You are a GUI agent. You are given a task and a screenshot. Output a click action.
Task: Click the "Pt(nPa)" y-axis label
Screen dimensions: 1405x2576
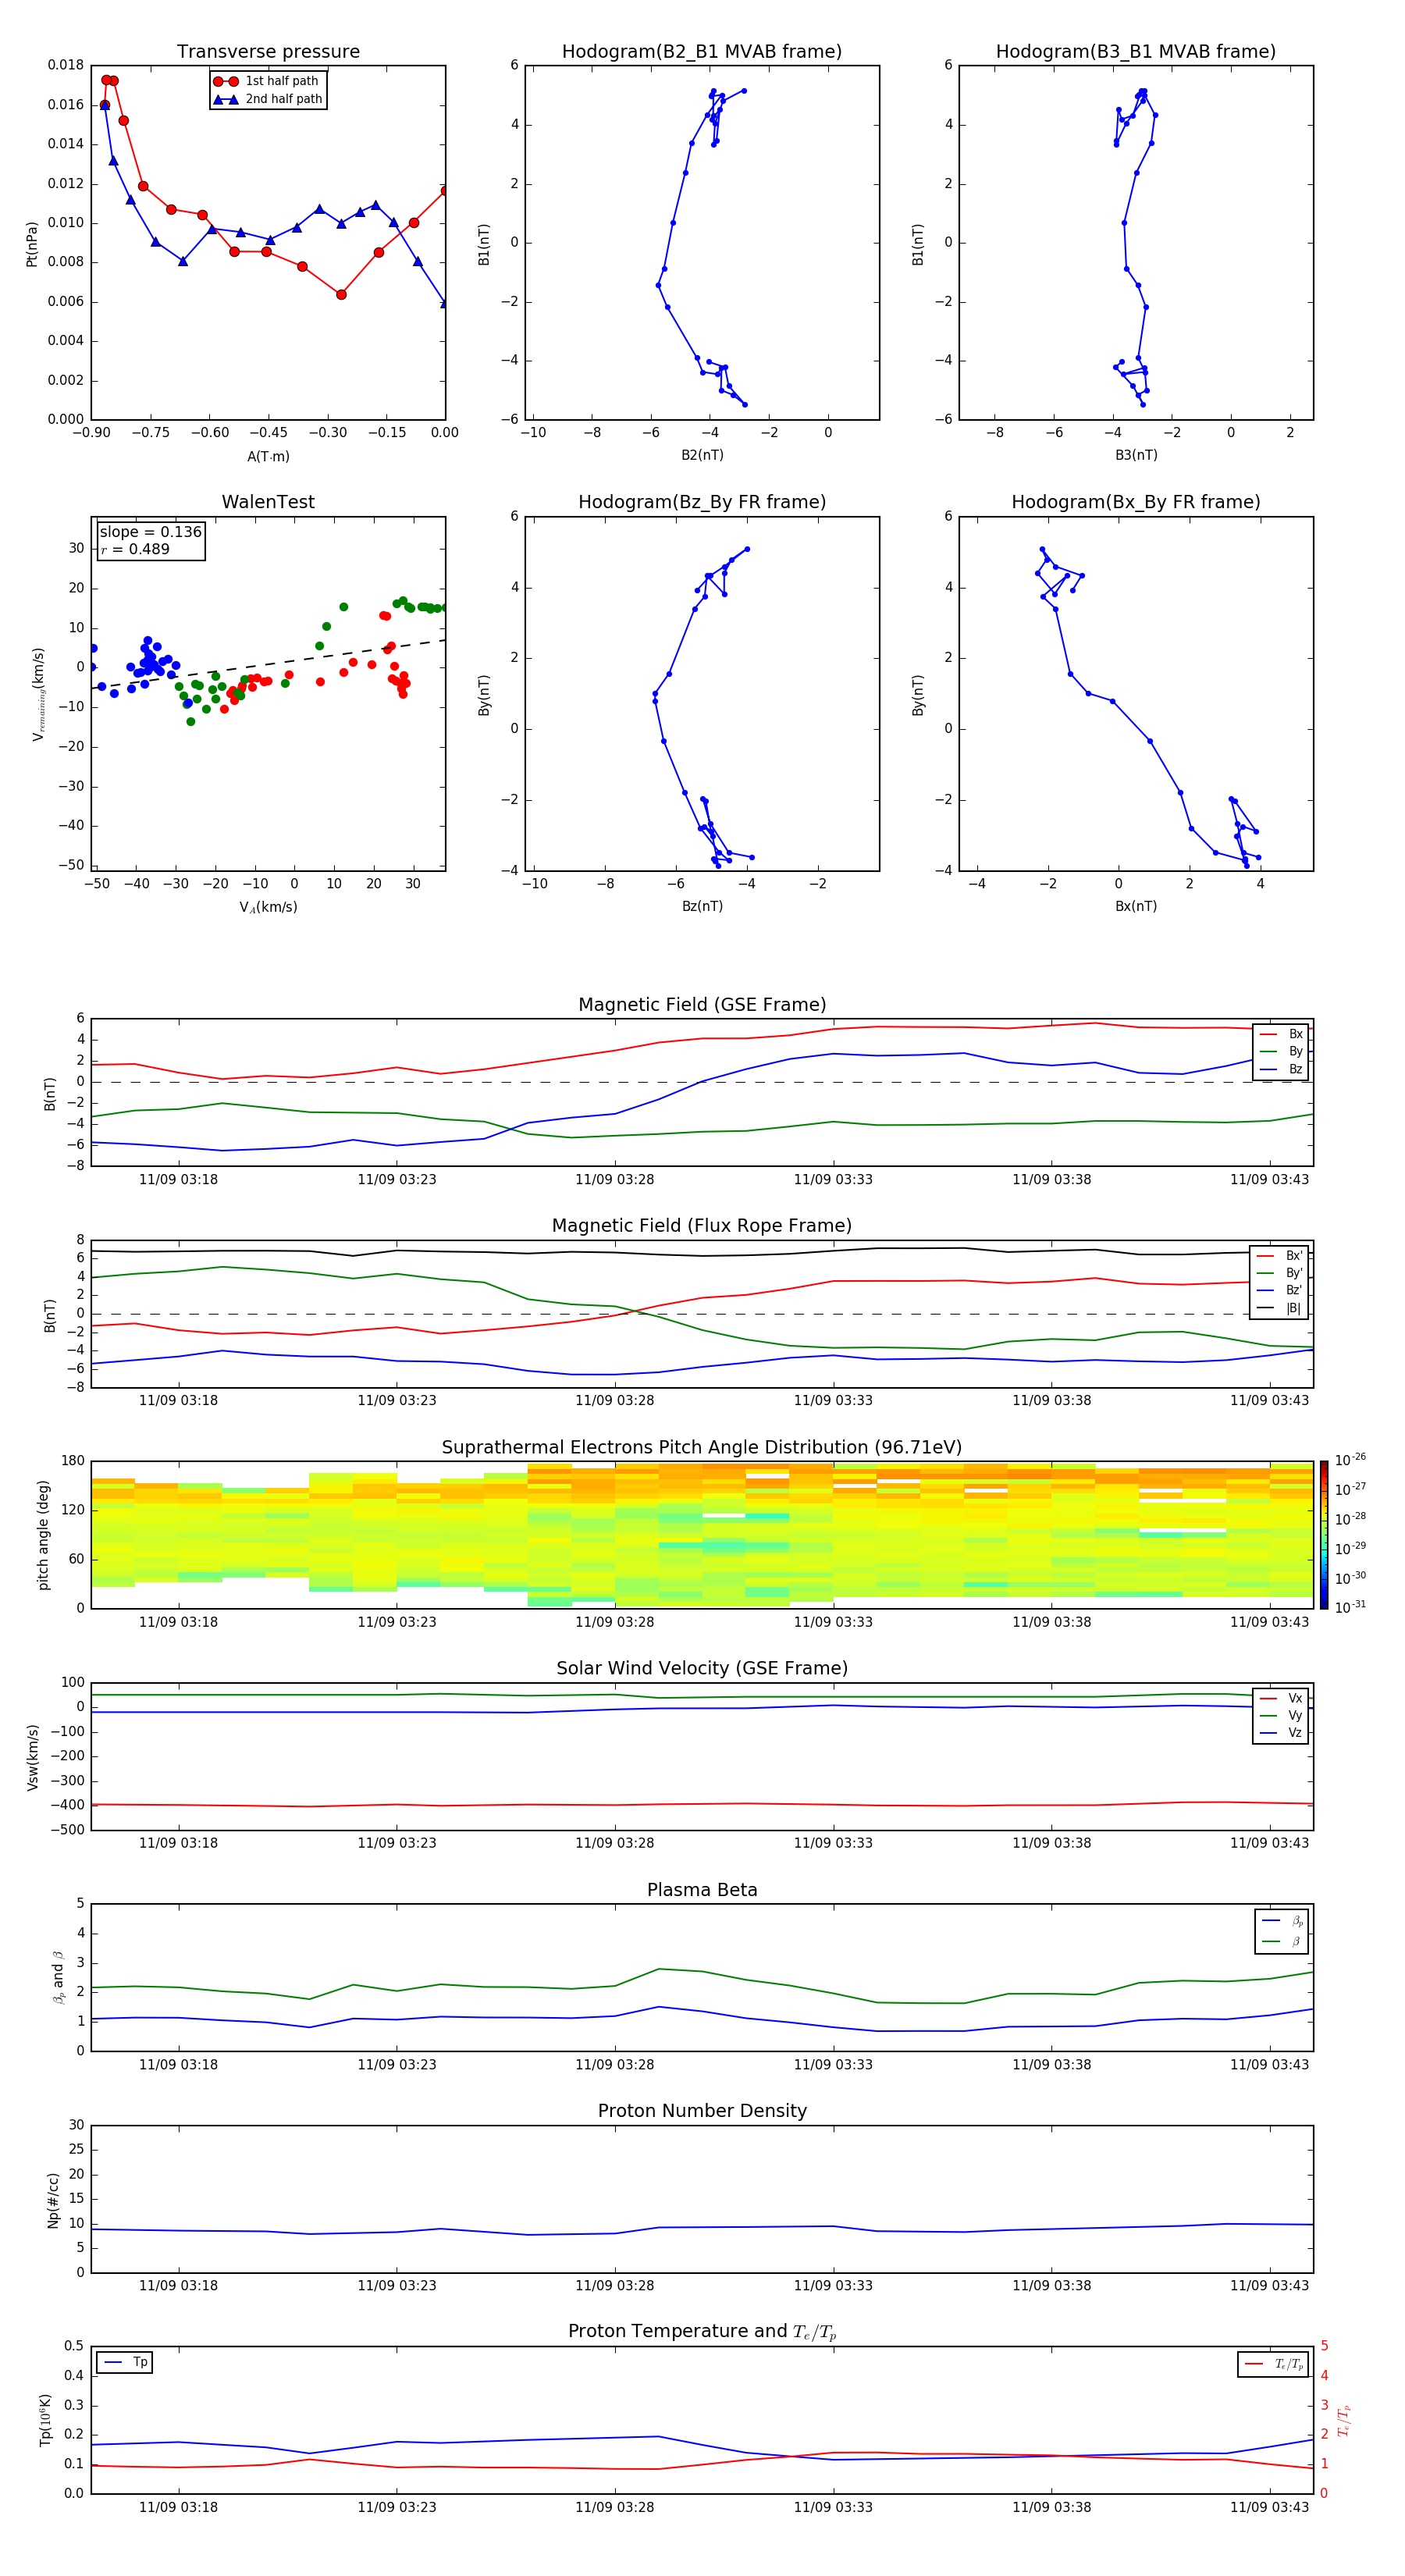click(31, 243)
